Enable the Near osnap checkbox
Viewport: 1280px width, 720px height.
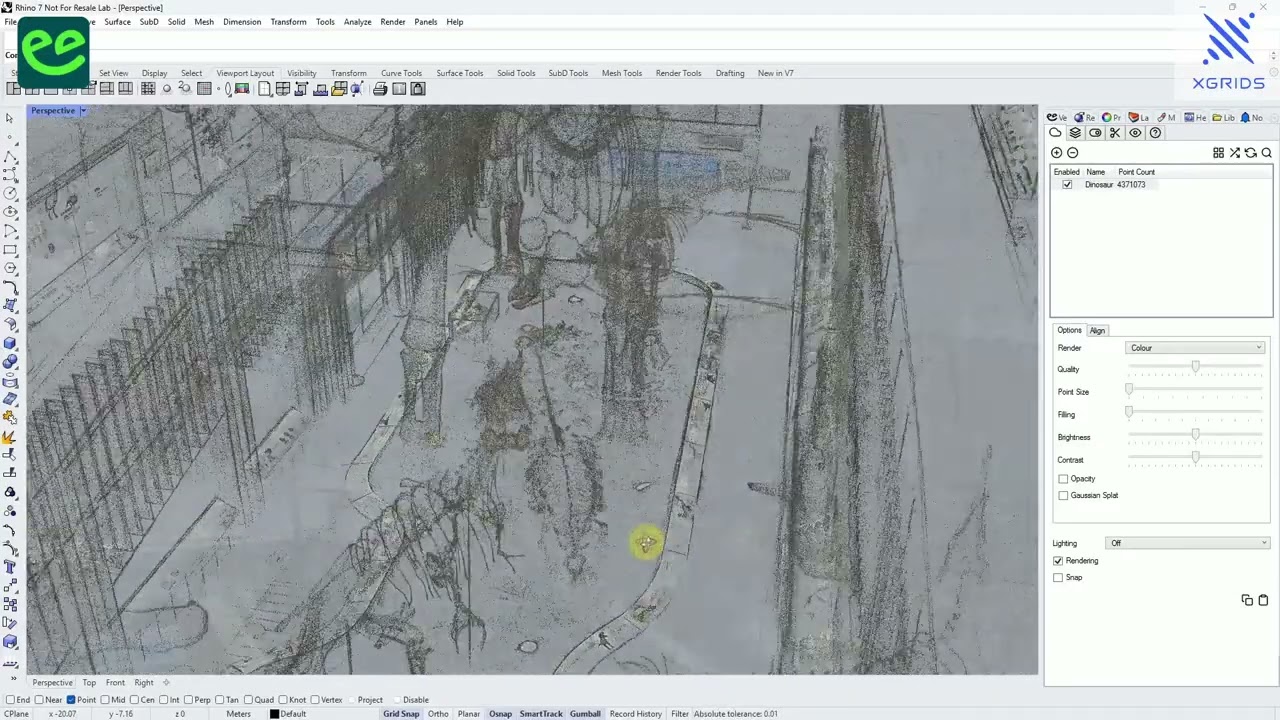coord(38,700)
